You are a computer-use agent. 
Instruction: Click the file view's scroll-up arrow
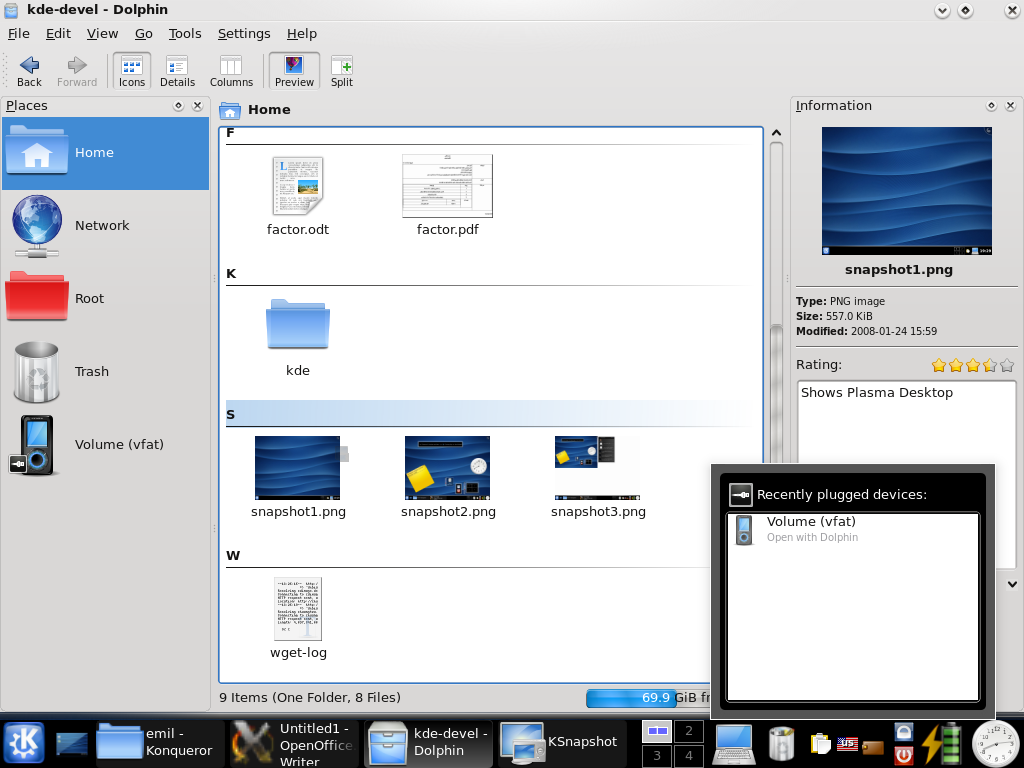tap(776, 133)
